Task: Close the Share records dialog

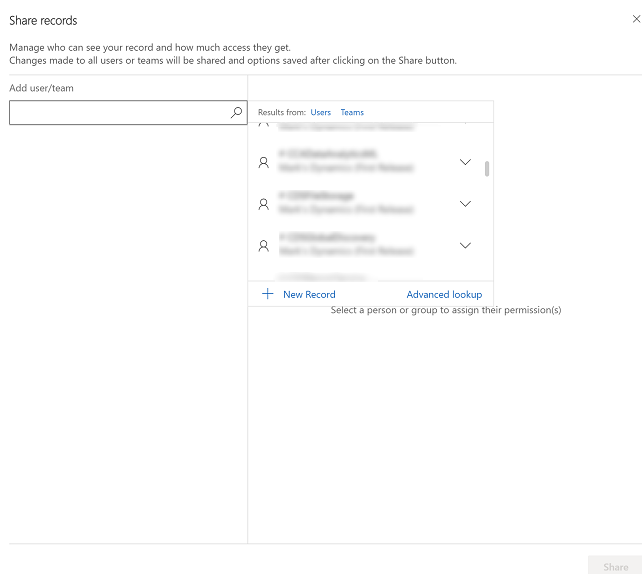Action: 636,19
